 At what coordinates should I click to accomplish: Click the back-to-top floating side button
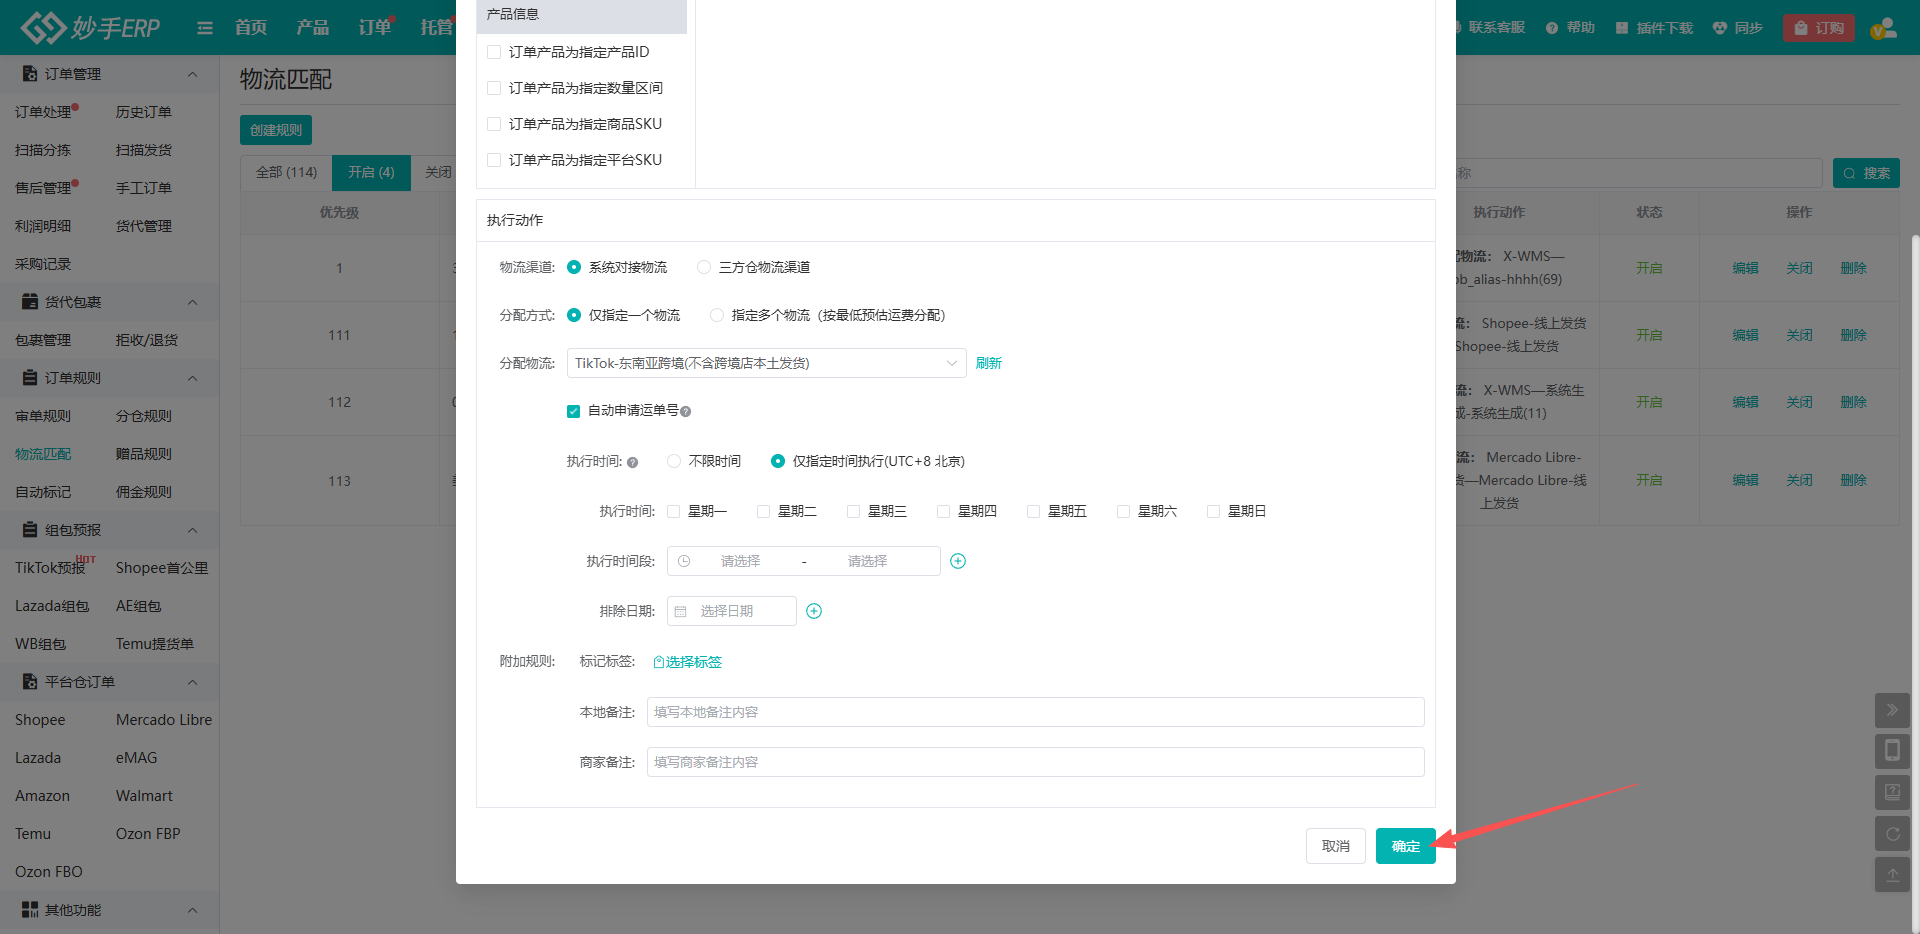click(x=1892, y=874)
